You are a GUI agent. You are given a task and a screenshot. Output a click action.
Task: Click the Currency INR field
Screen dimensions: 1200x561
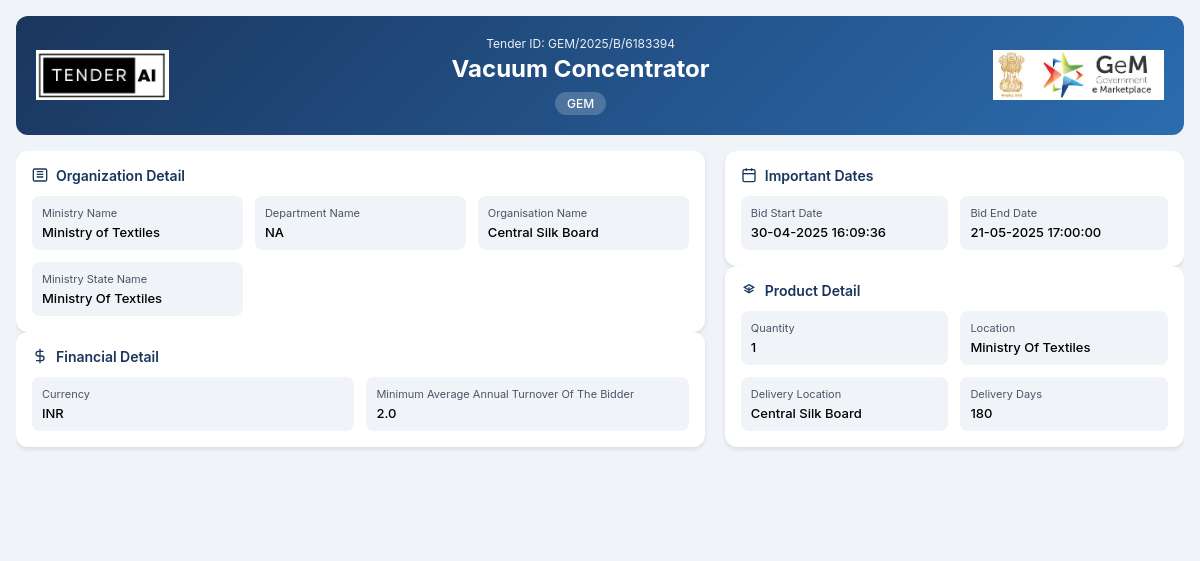(193, 404)
